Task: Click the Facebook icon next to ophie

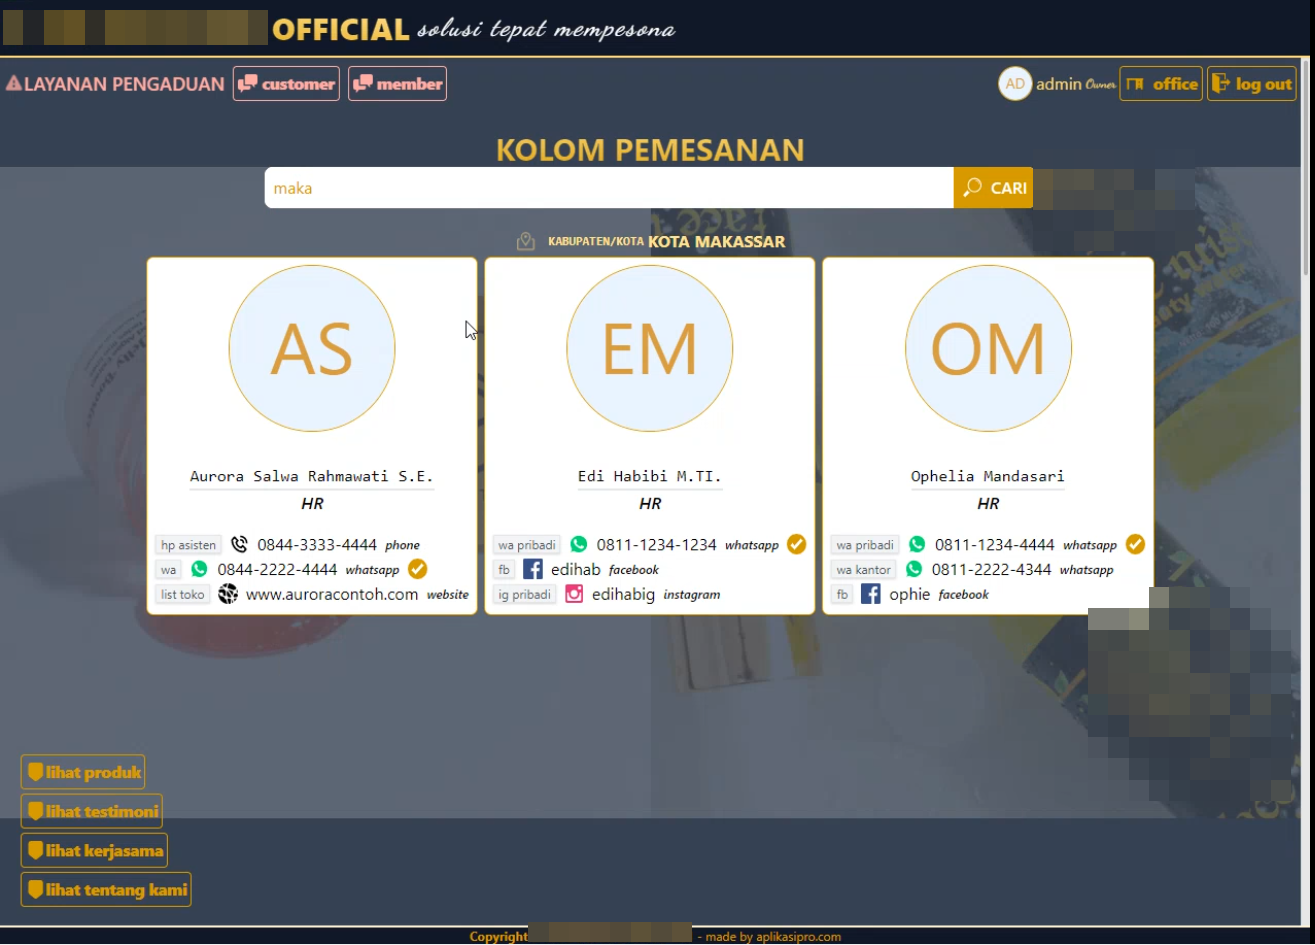Action: pos(871,594)
